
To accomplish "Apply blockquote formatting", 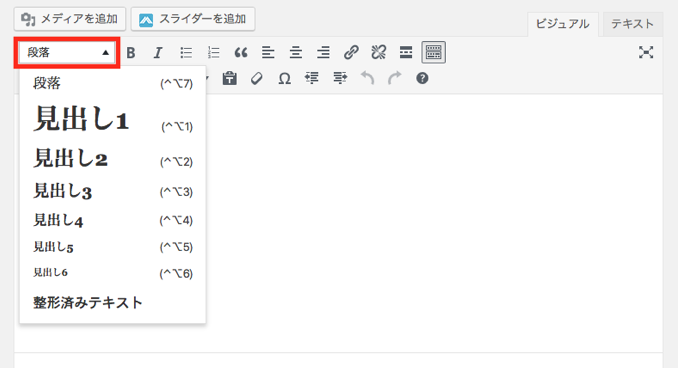I will pyautogui.click(x=241, y=53).
